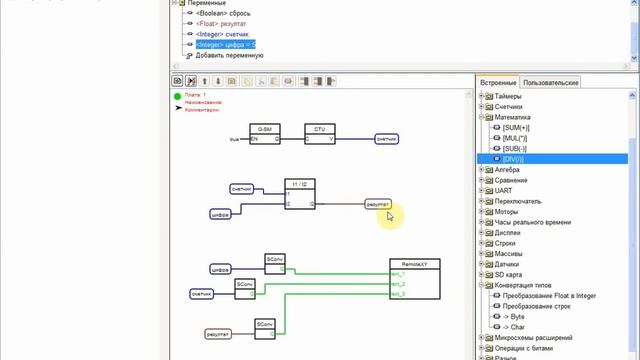Expand Часы реального времени folder
640x360 pixels.
click(481, 222)
